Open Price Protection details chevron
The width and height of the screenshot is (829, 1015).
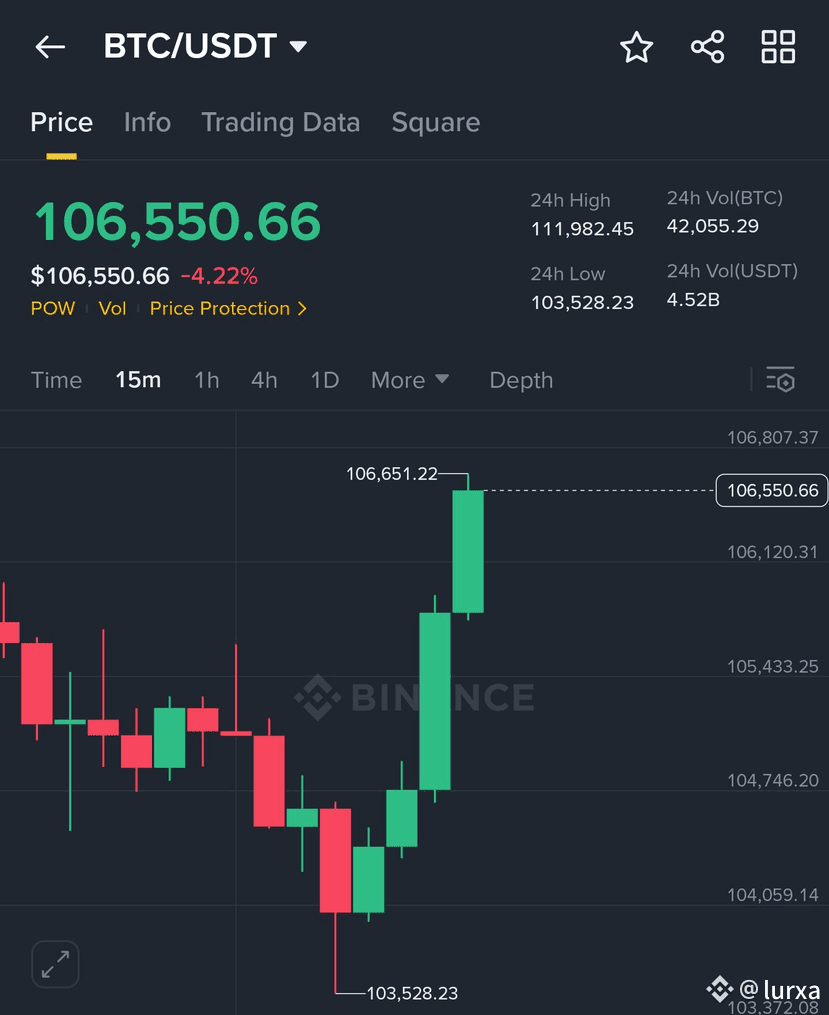(x=302, y=309)
